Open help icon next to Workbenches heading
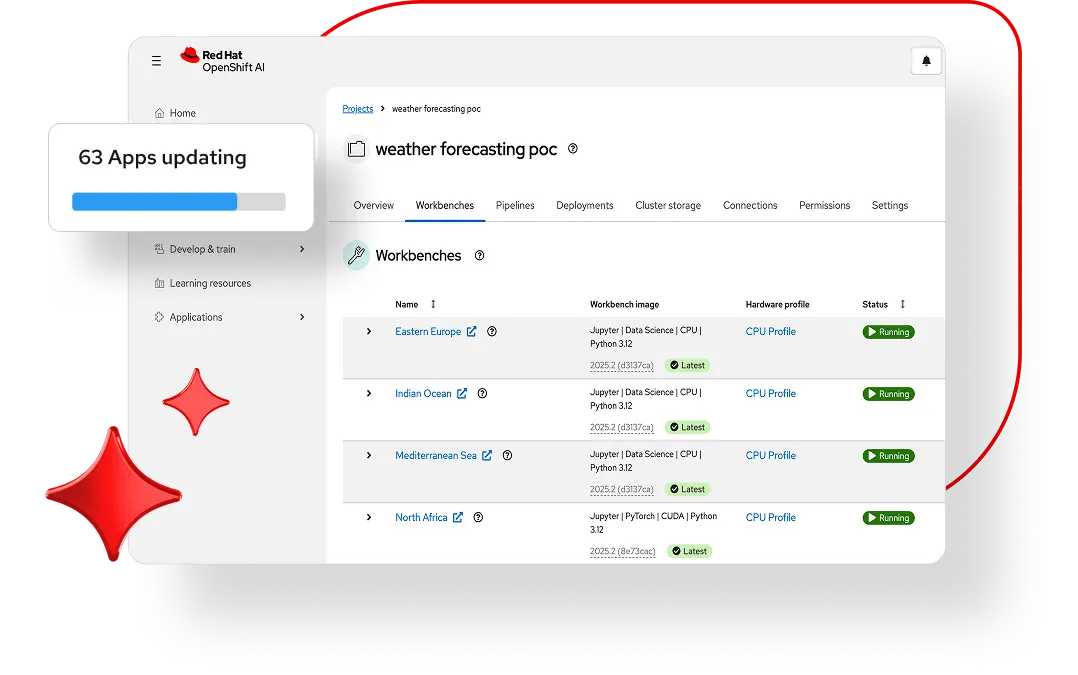The height and width of the screenshot is (675, 1078). click(480, 256)
